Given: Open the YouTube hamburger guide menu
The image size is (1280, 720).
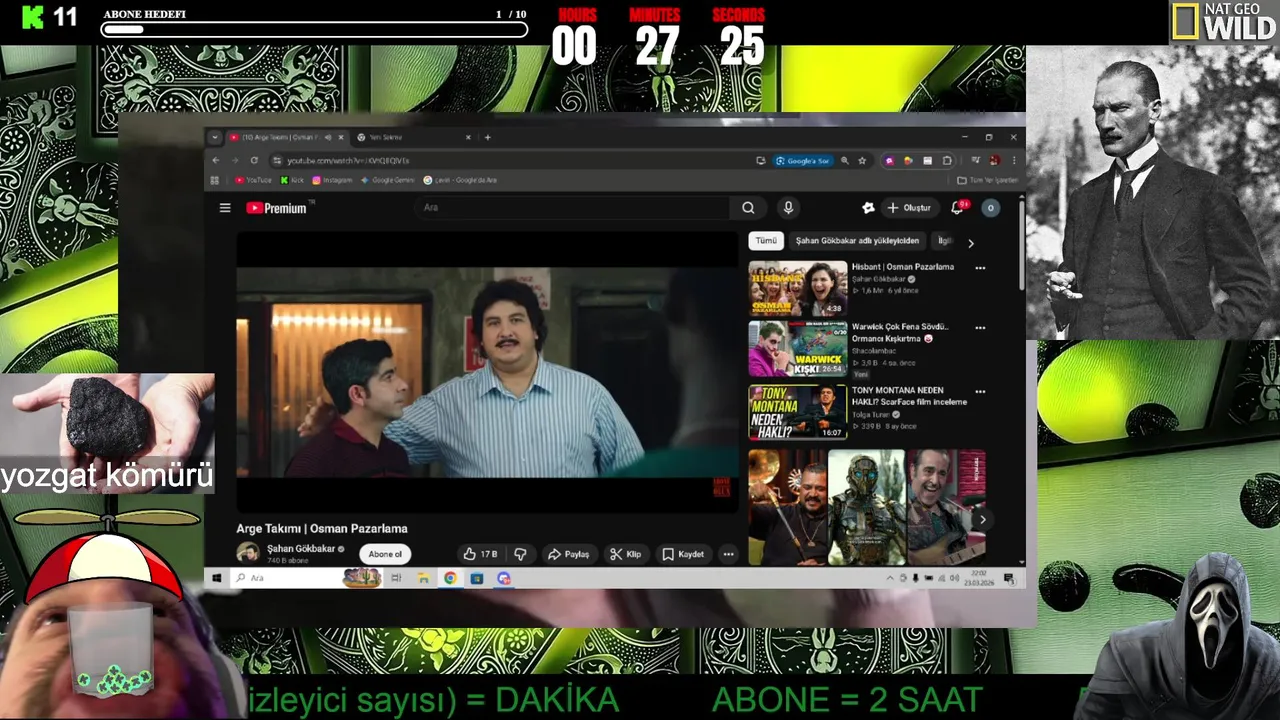Looking at the screenshot, I should pyautogui.click(x=225, y=208).
